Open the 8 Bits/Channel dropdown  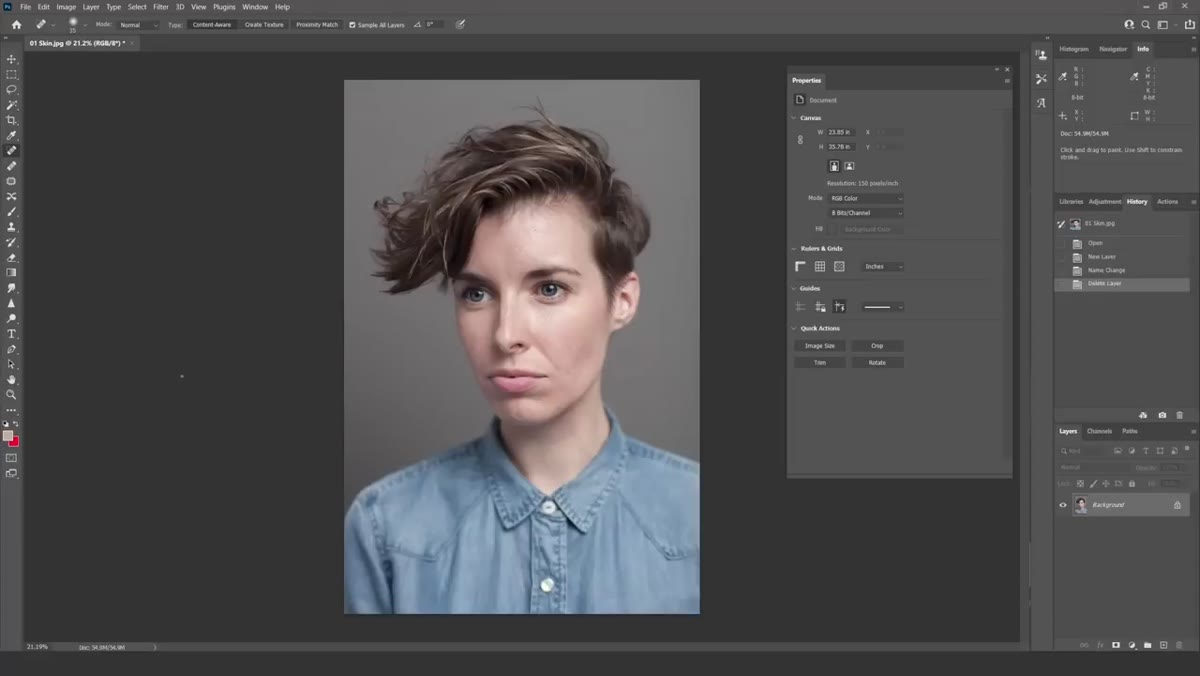pyautogui.click(x=865, y=213)
